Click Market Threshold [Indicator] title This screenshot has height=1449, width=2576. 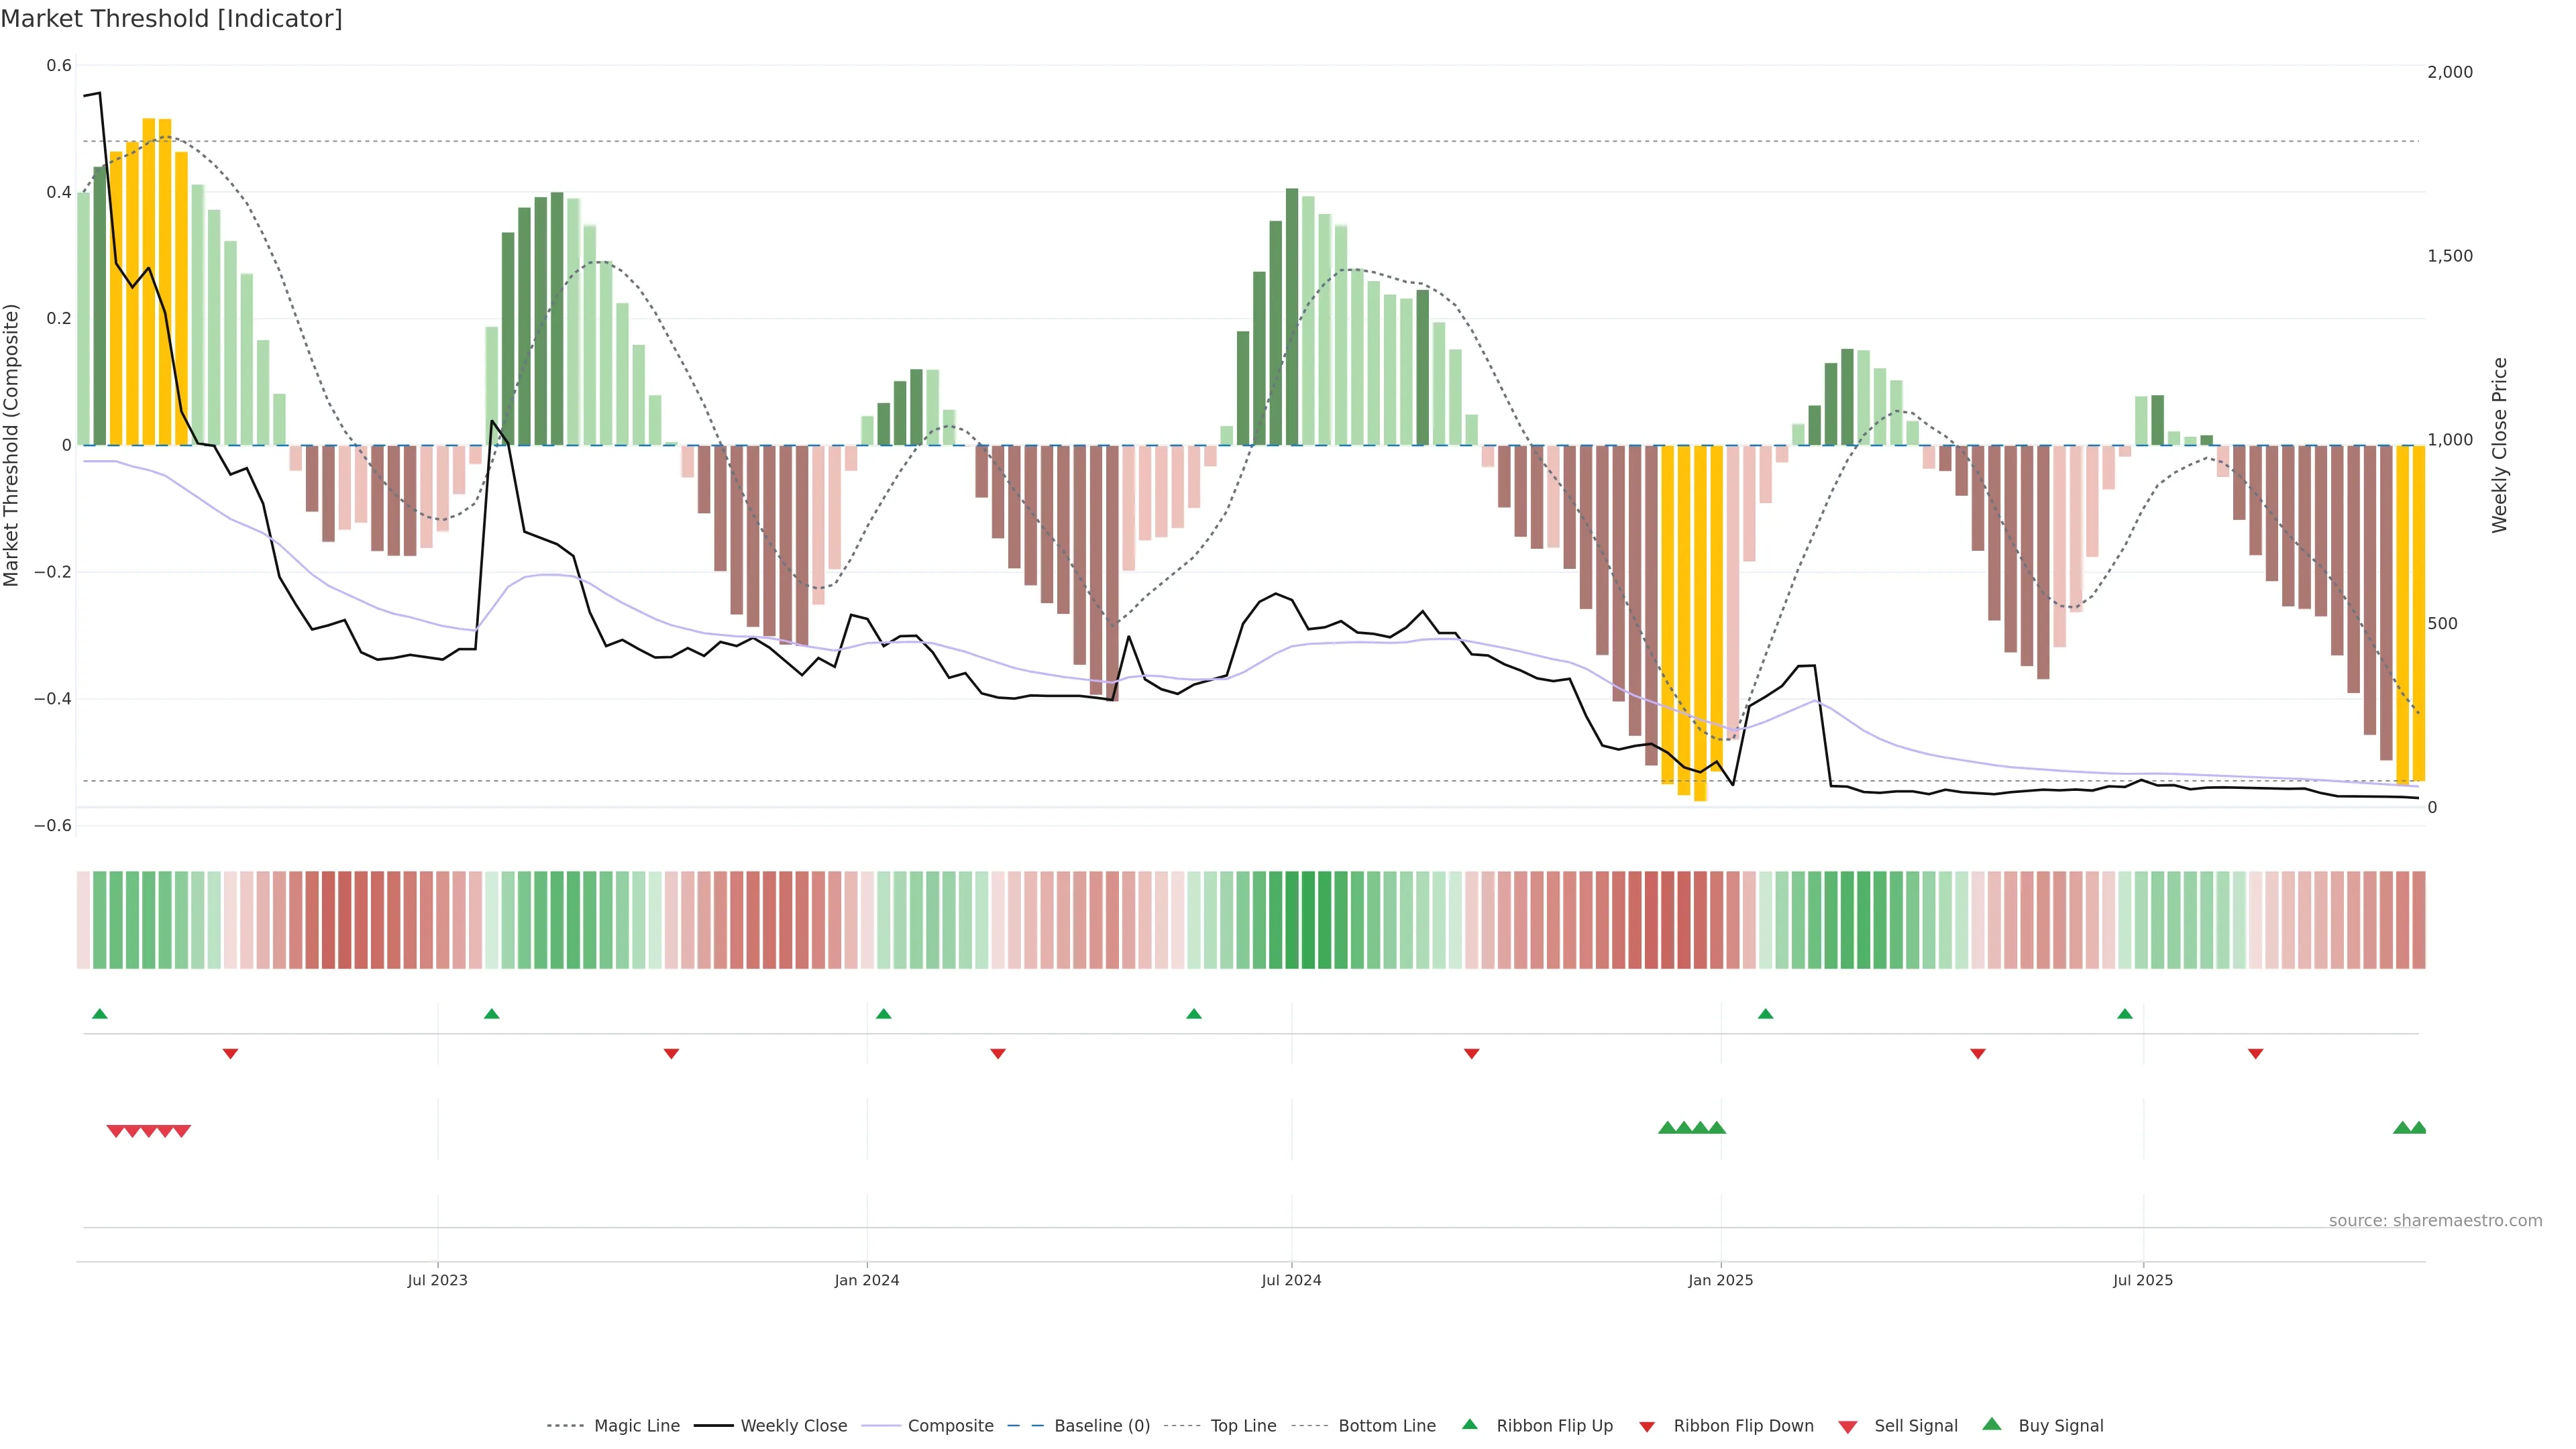coord(171,19)
